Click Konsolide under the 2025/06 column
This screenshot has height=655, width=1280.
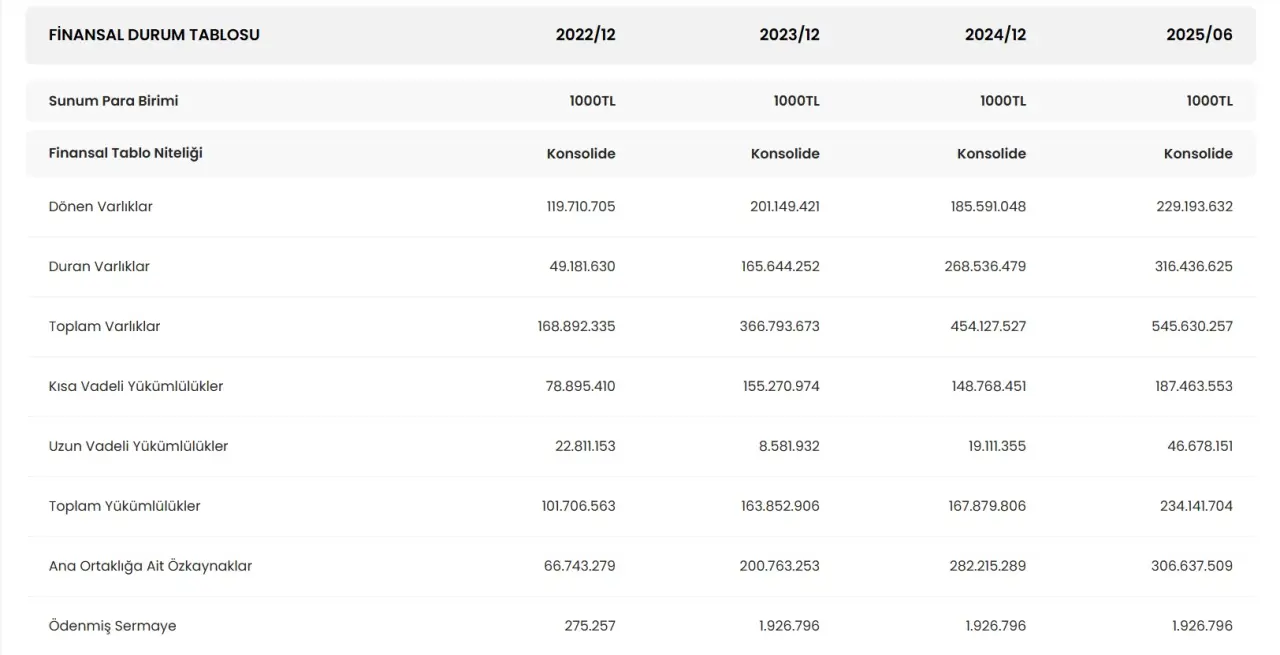[x=1198, y=154]
